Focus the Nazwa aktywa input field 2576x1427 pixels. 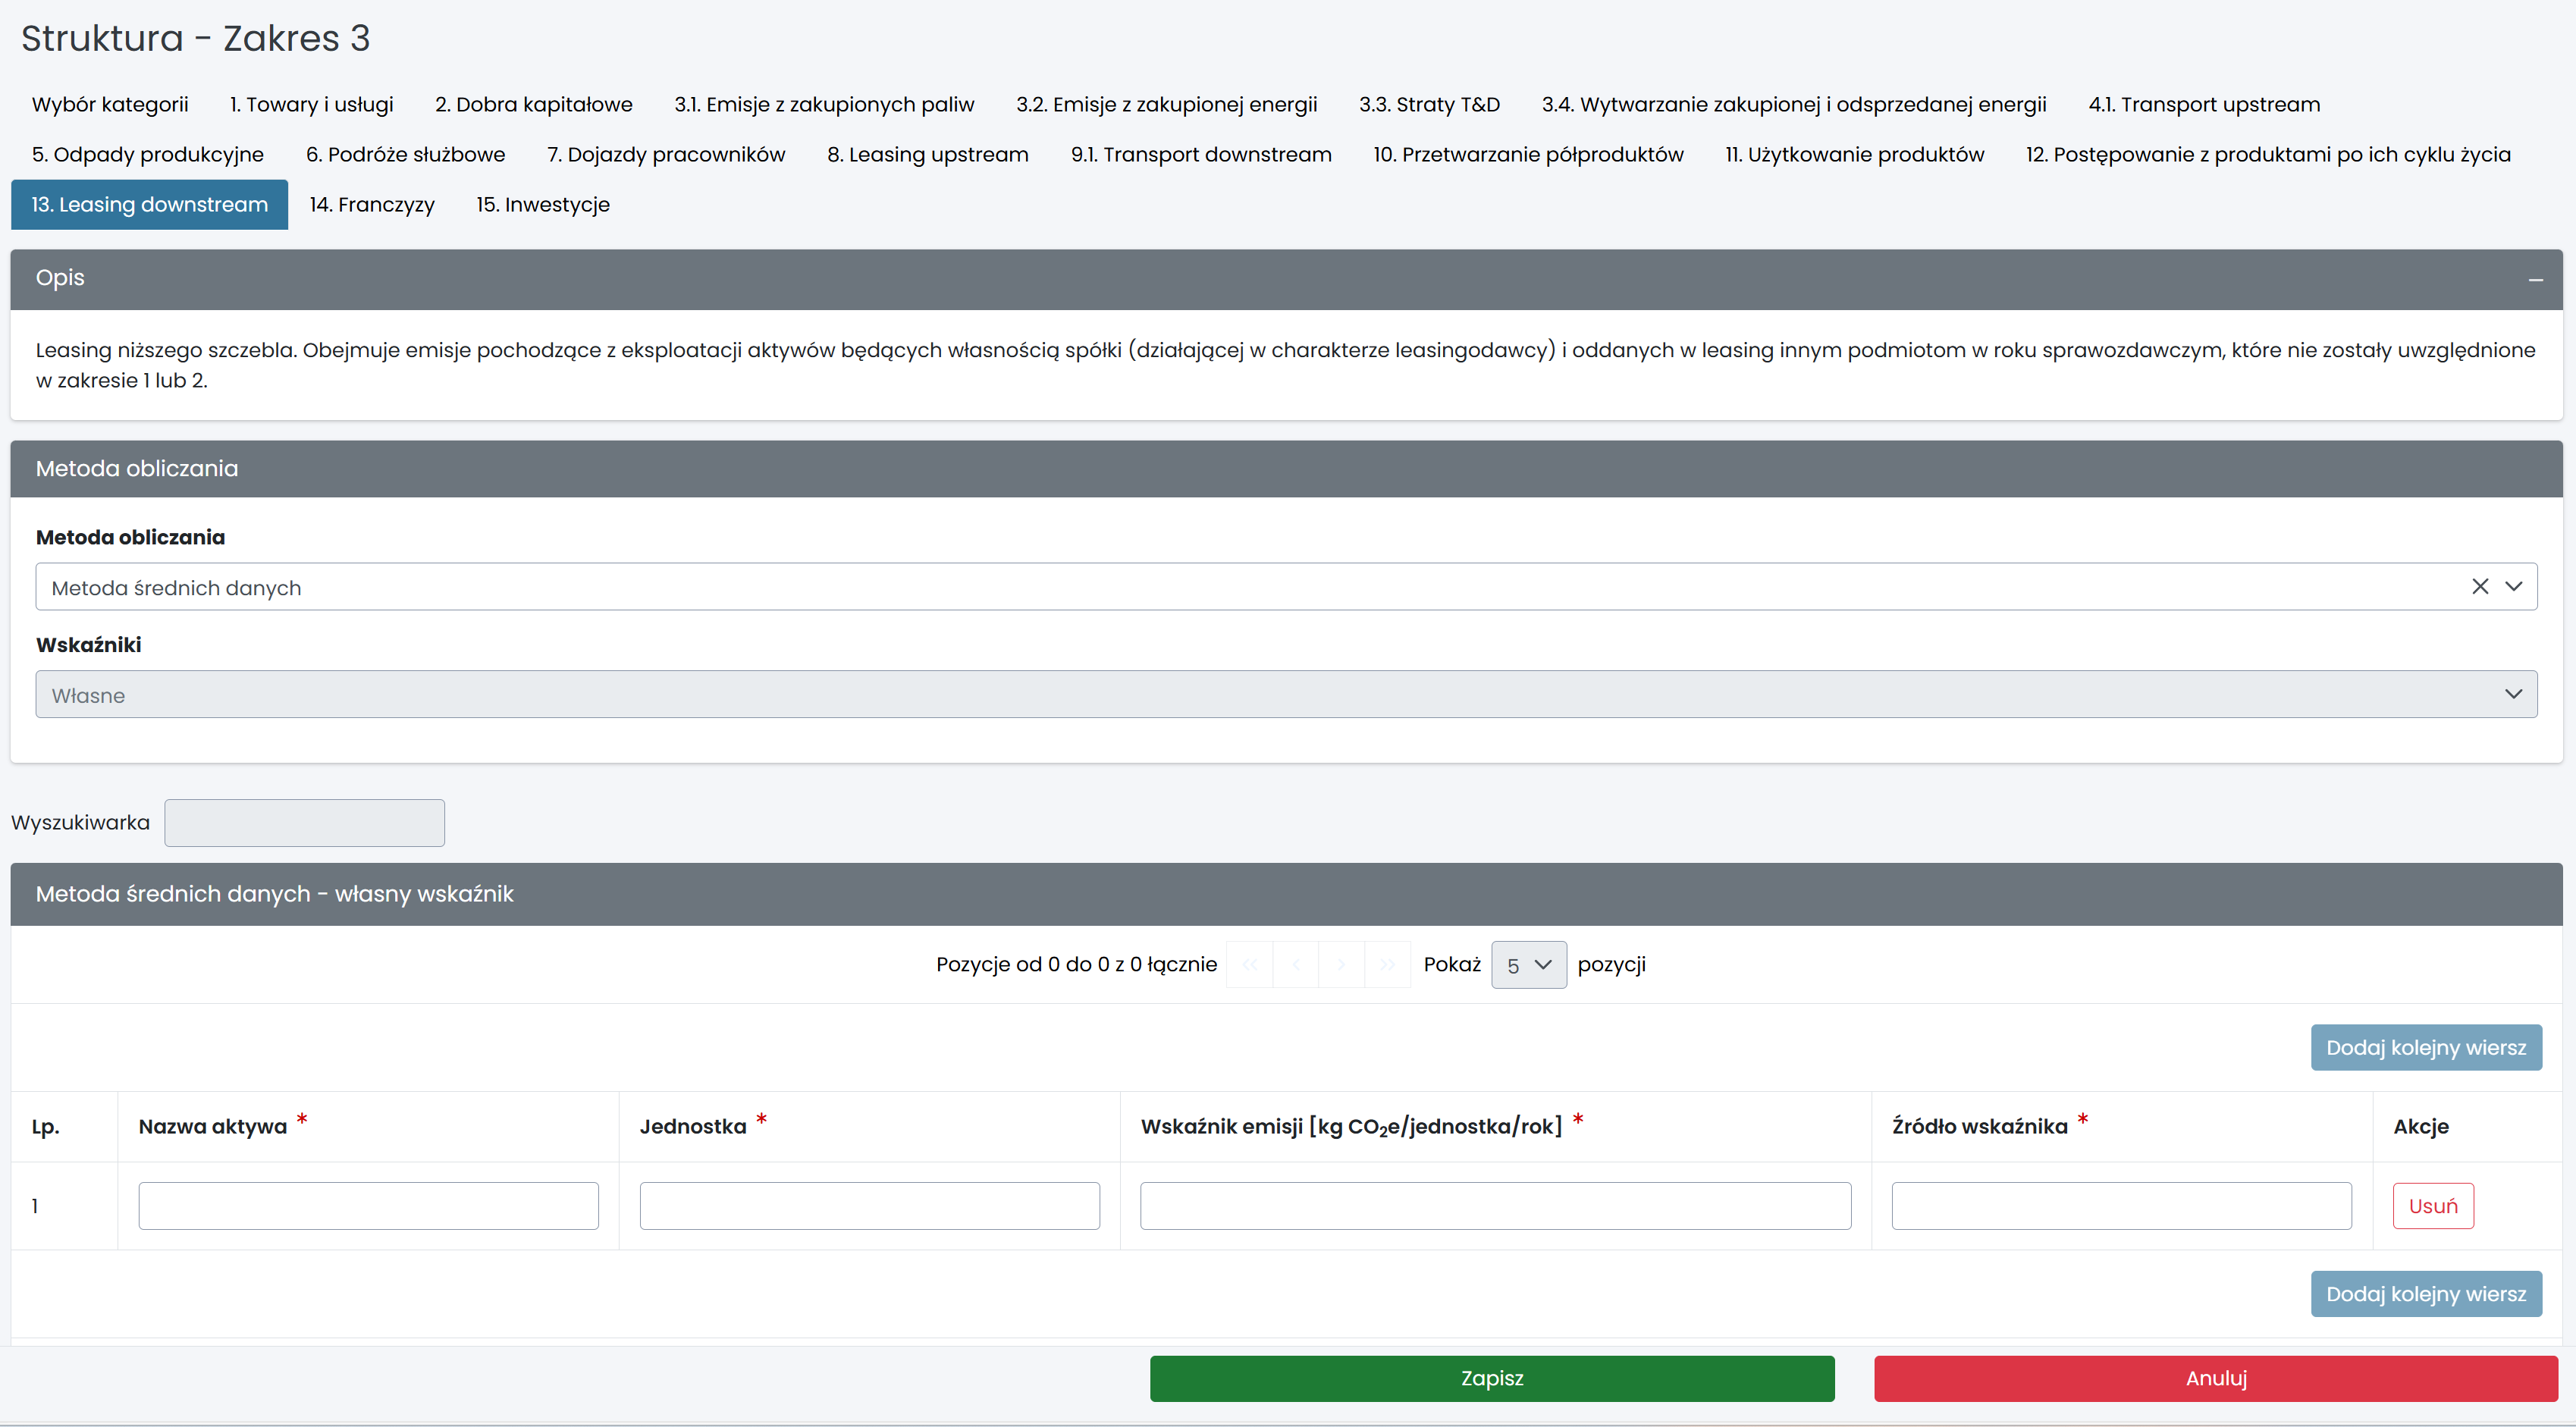click(368, 1206)
